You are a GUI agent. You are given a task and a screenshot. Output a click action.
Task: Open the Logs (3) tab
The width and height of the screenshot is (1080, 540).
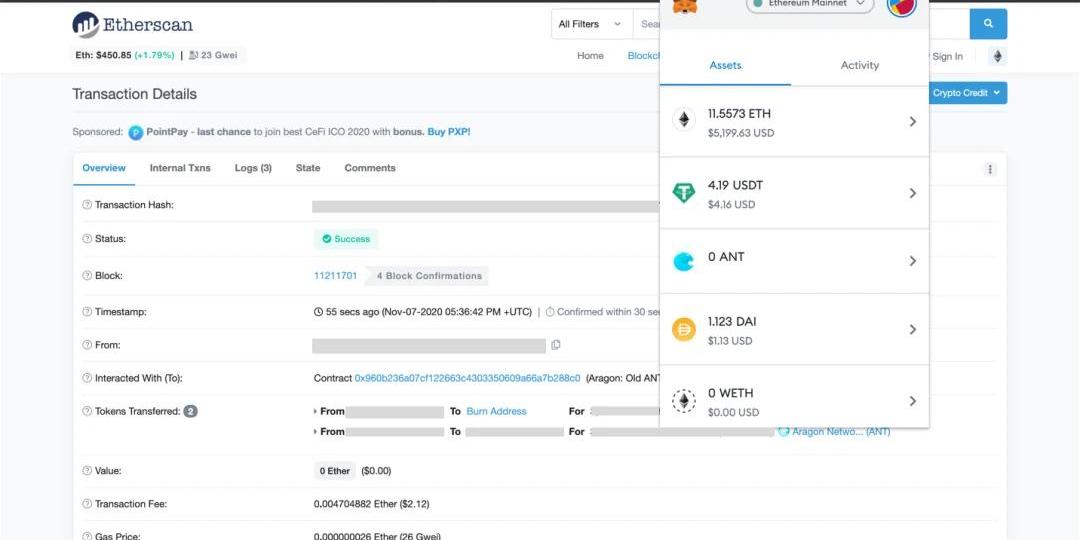point(253,168)
